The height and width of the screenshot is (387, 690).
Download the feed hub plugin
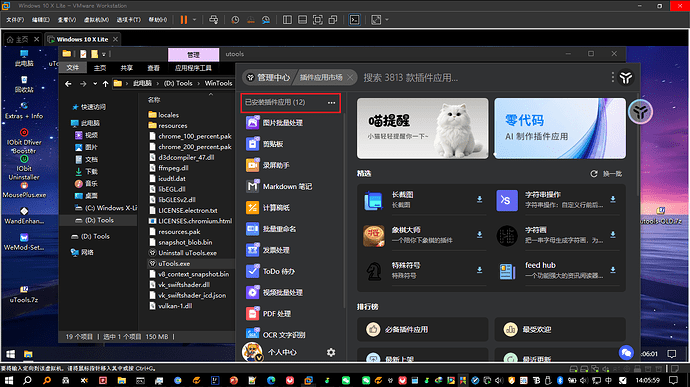[x=613, y=270]
